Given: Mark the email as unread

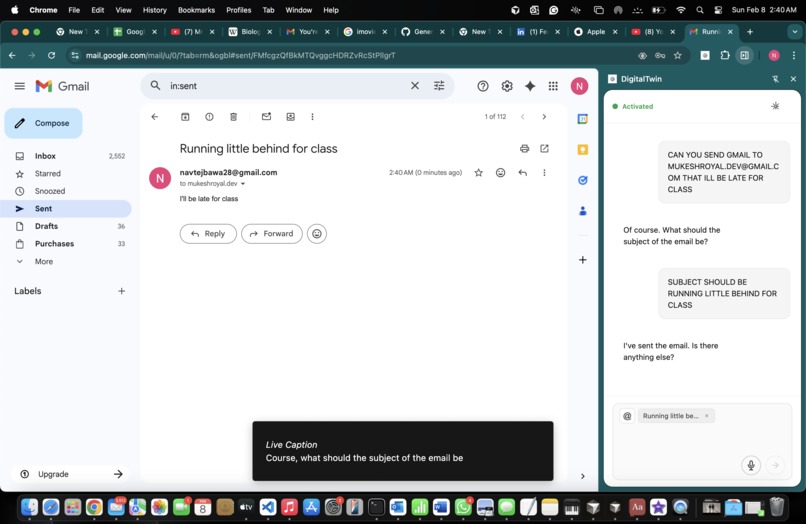Looking at the screenshot, I should [x=266, y=117].
